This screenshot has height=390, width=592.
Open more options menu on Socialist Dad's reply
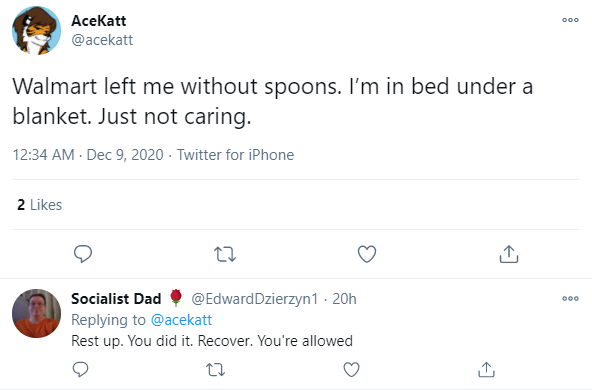[x=570, y=299]
